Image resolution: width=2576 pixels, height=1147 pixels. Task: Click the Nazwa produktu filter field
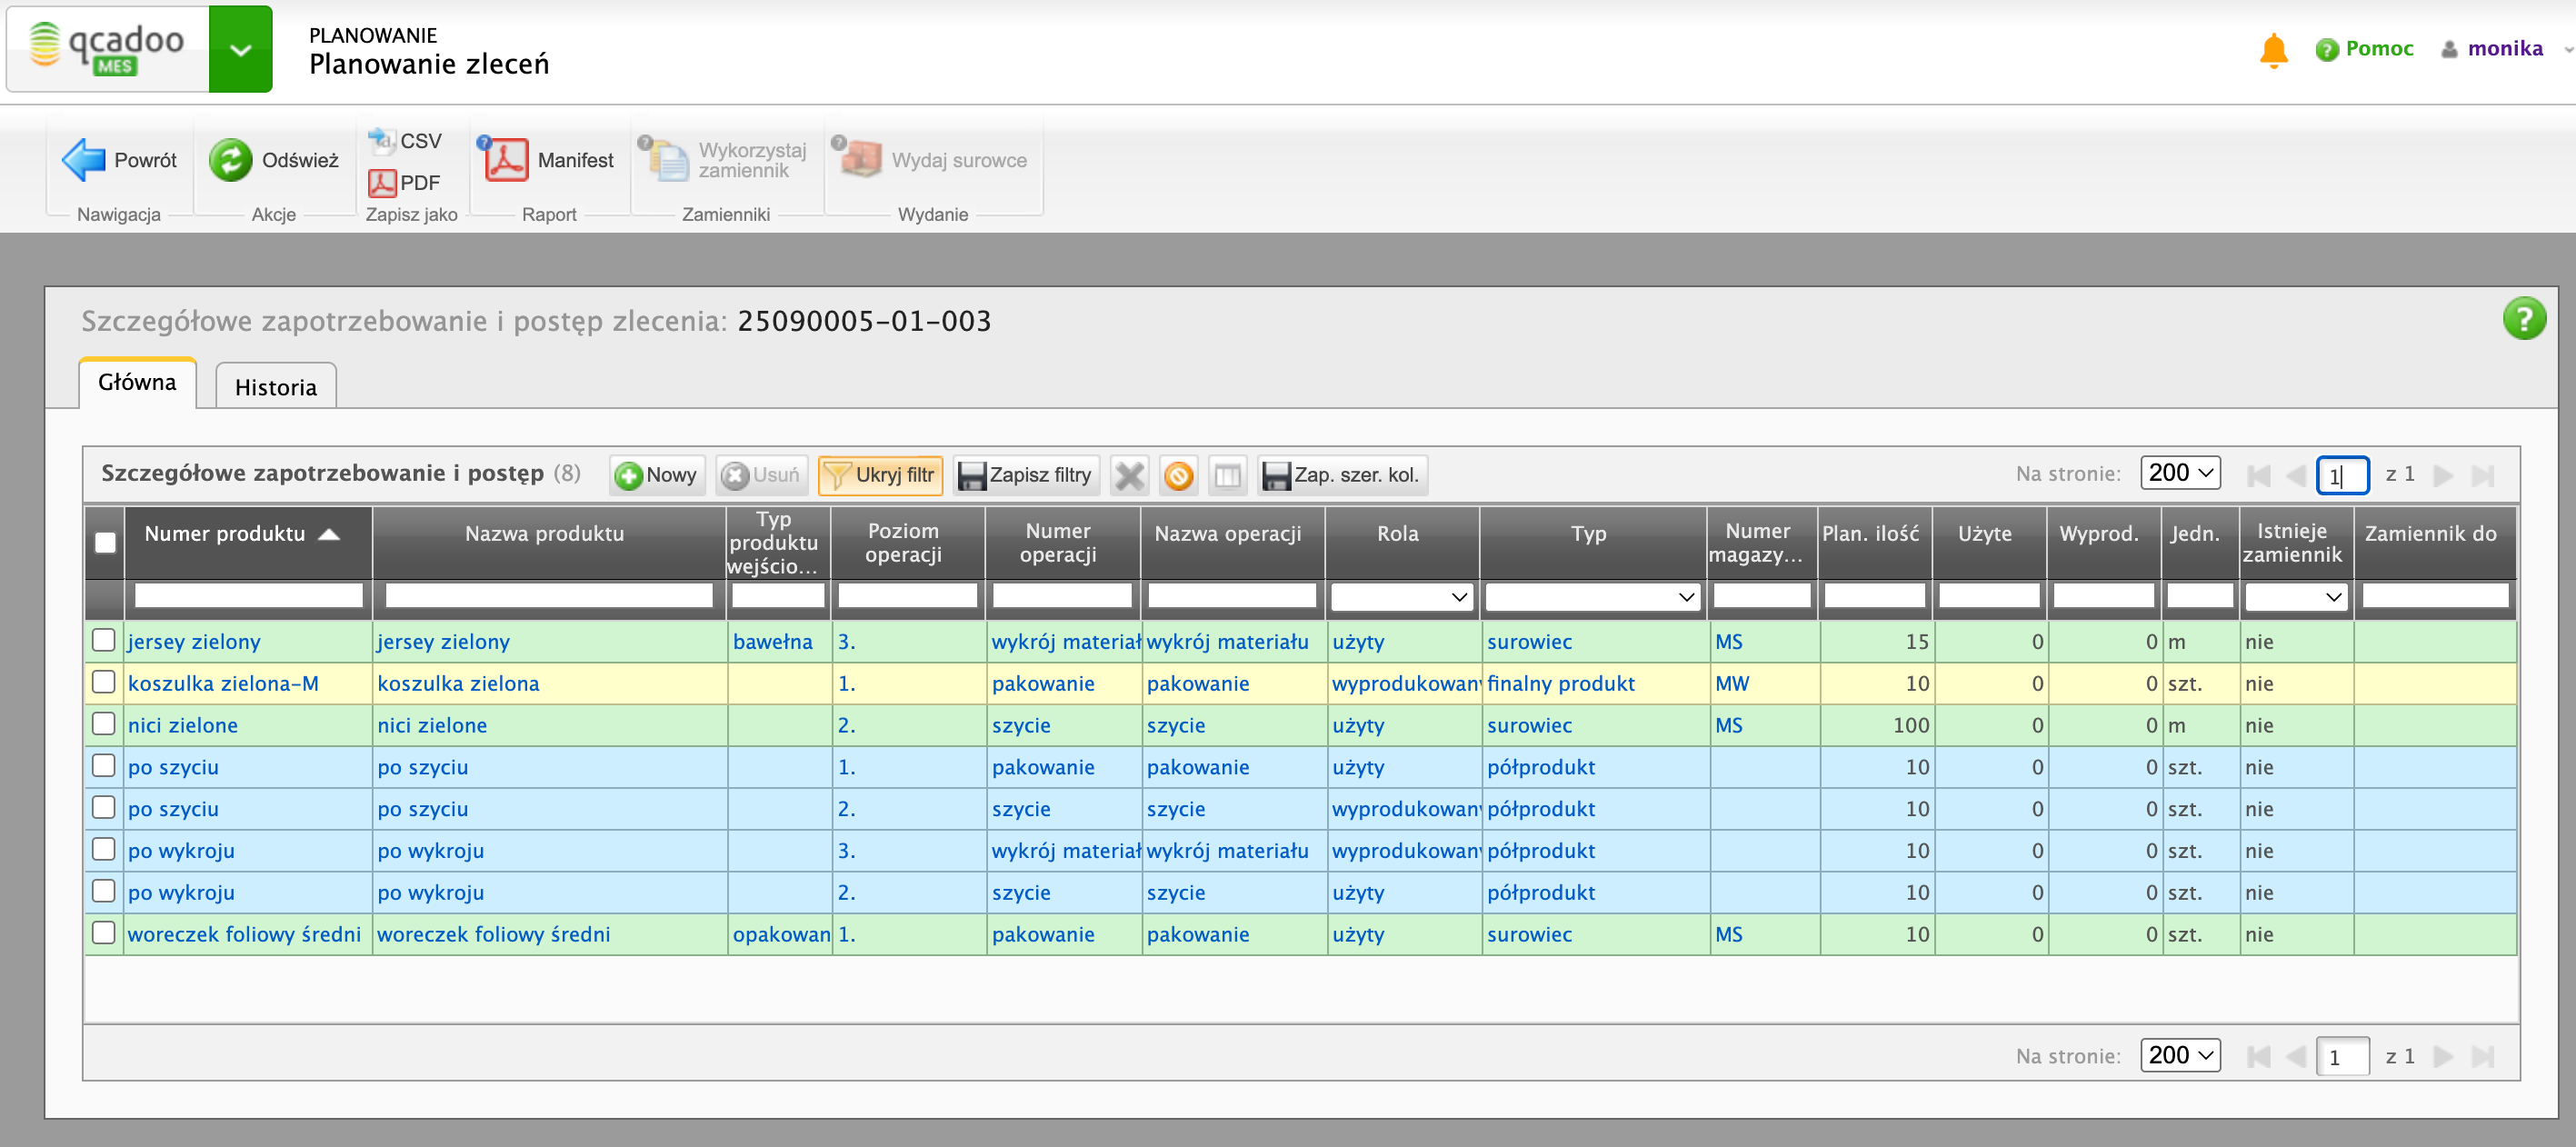point(548,596)
